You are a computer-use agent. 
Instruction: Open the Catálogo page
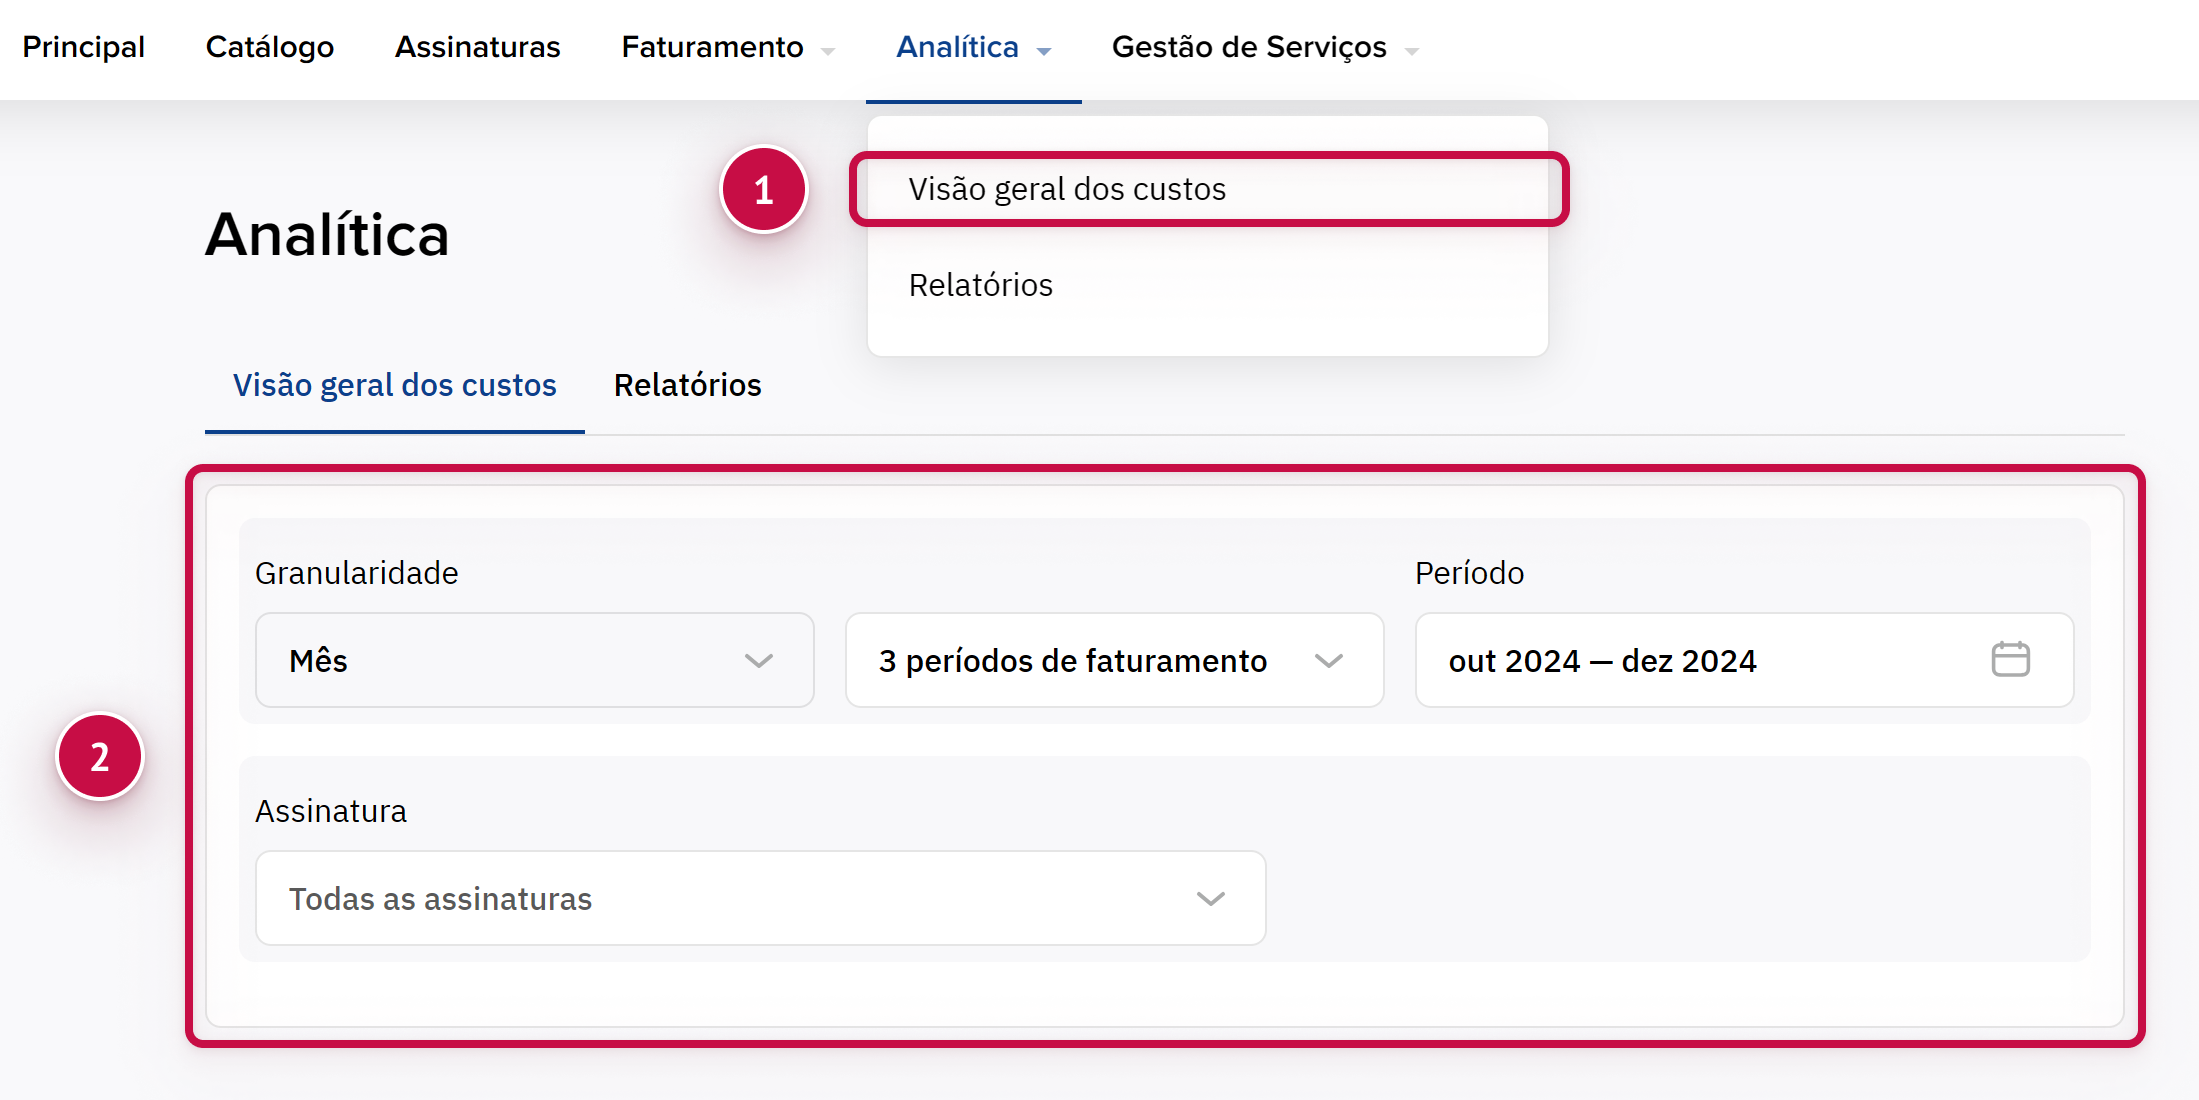coord(270,47)
